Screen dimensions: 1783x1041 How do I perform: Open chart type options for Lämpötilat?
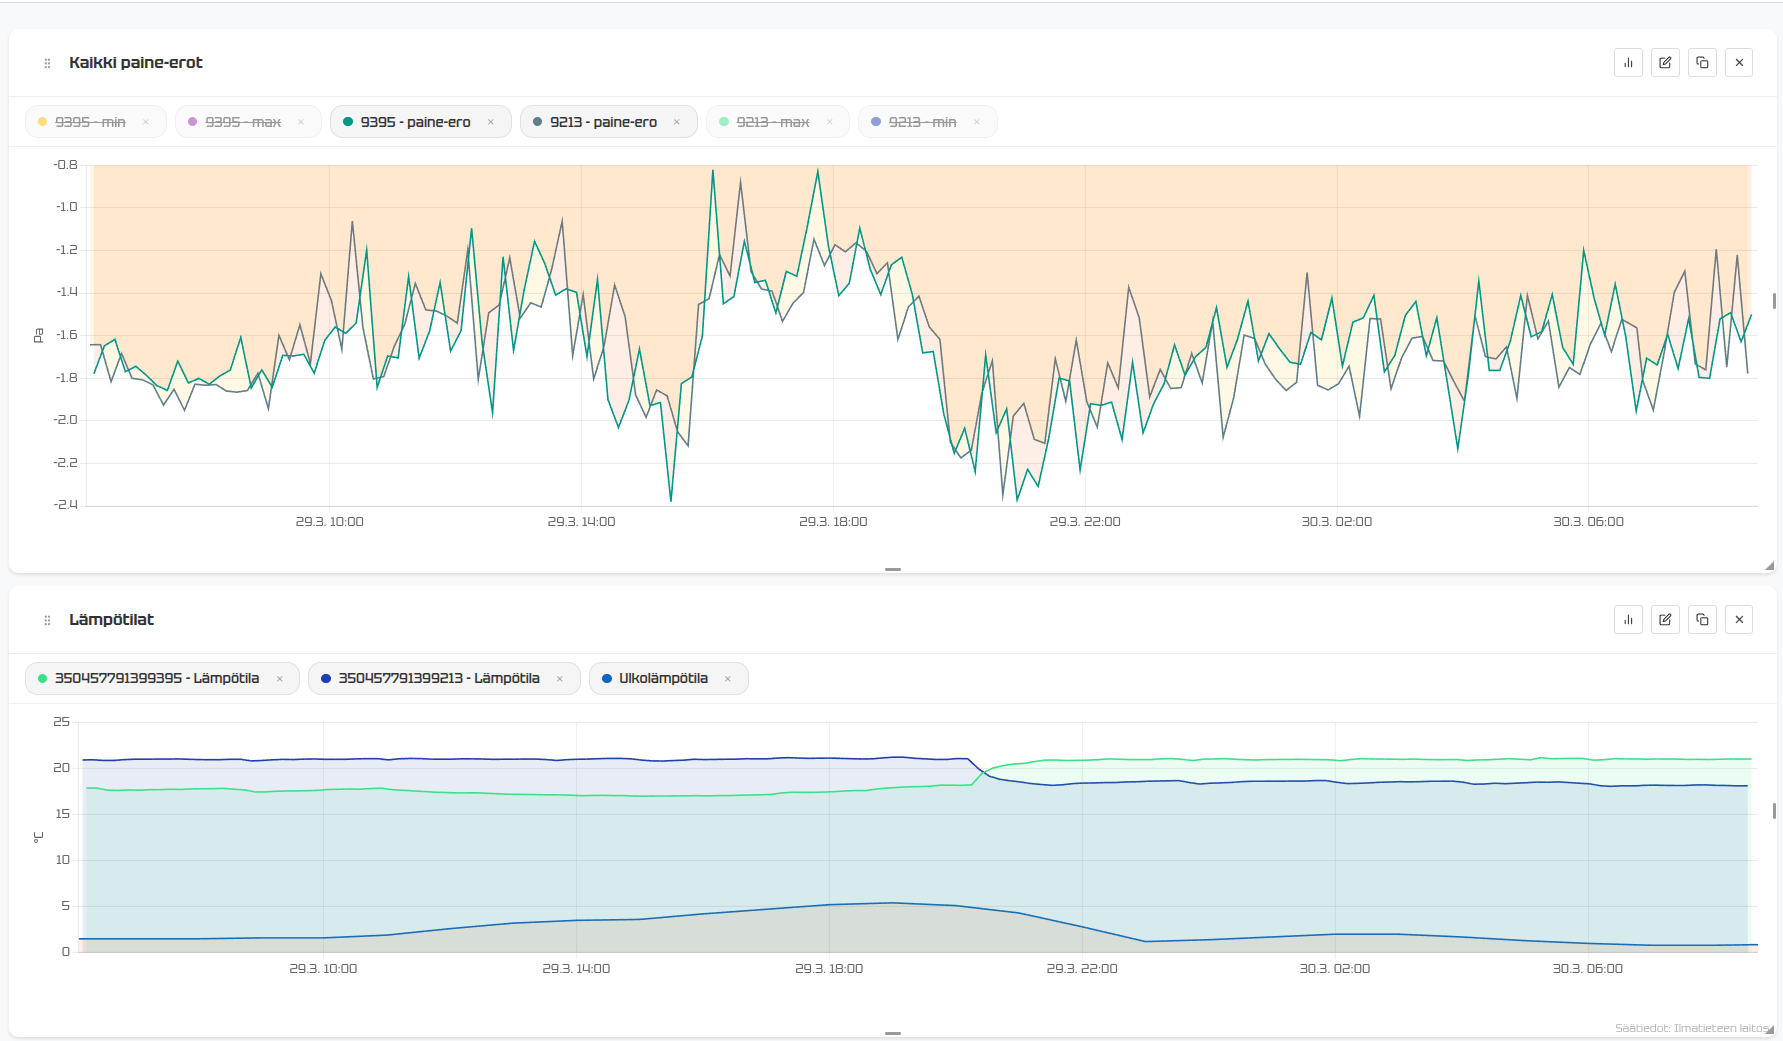click(x=1628, y=619)
